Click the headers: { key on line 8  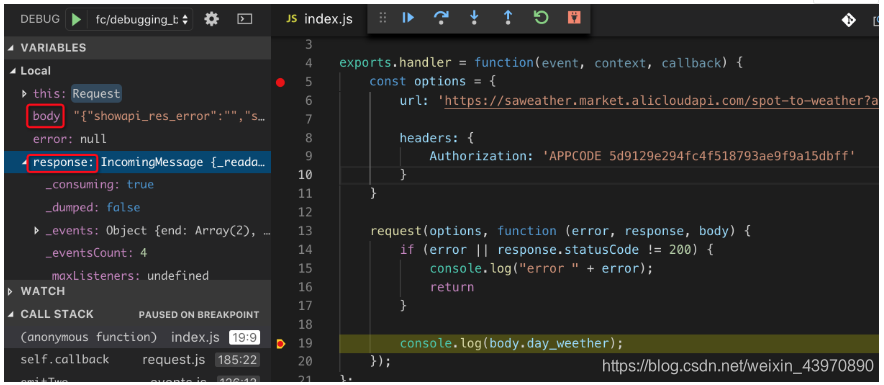coord(437,138)
